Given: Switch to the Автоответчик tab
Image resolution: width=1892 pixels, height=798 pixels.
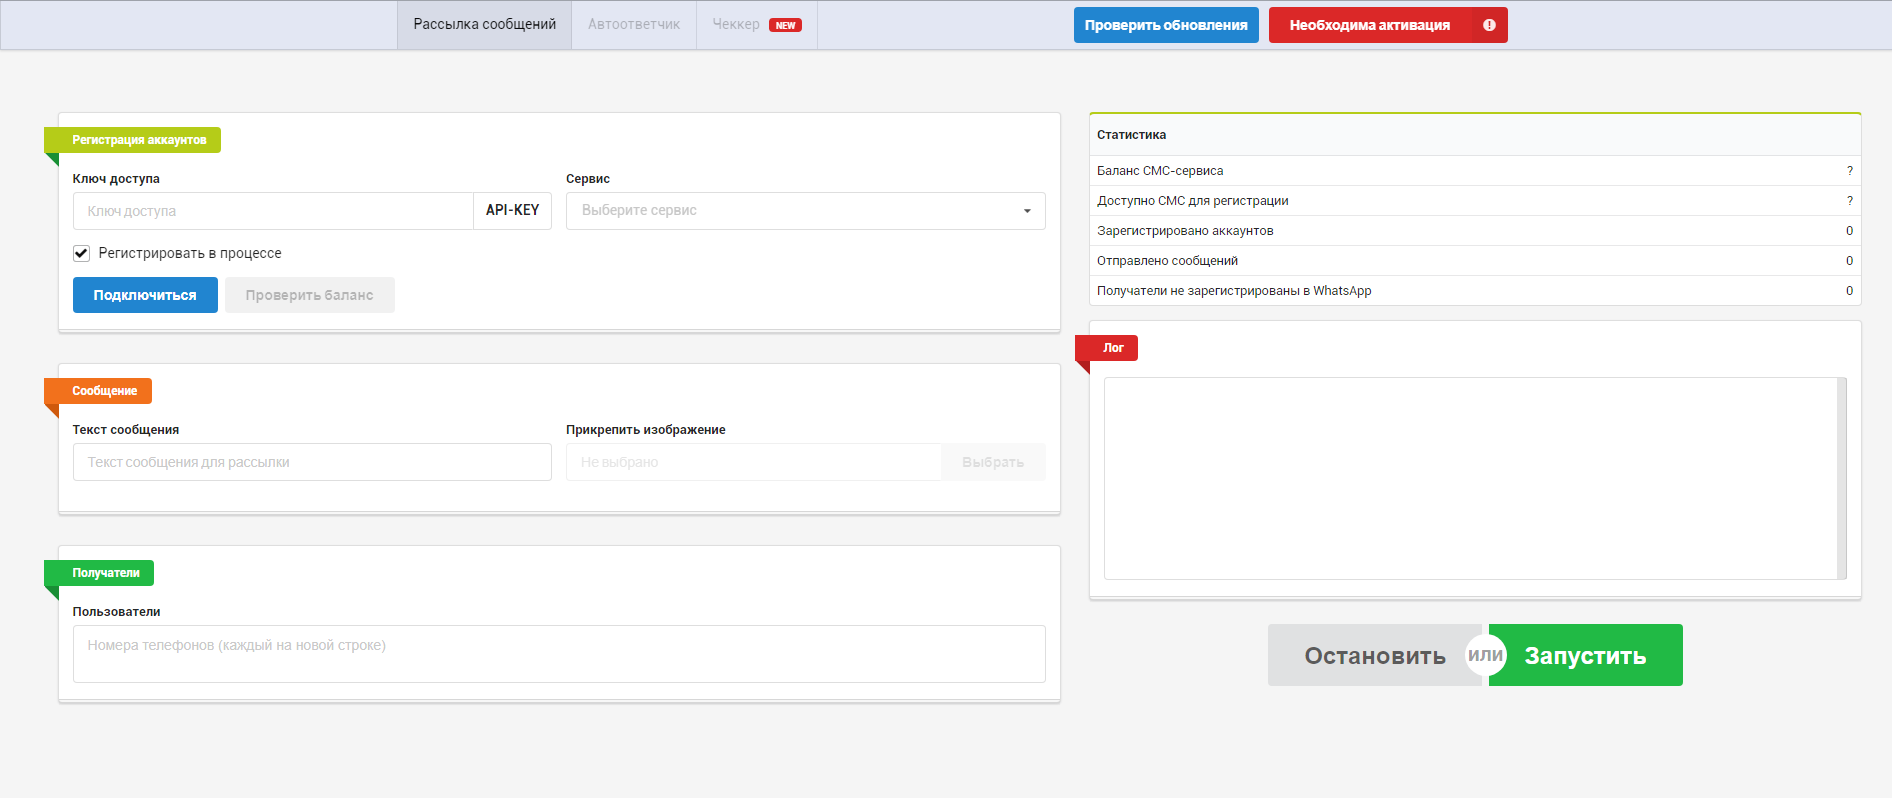Looking at the screenshot, I should [x=633, y=25].
